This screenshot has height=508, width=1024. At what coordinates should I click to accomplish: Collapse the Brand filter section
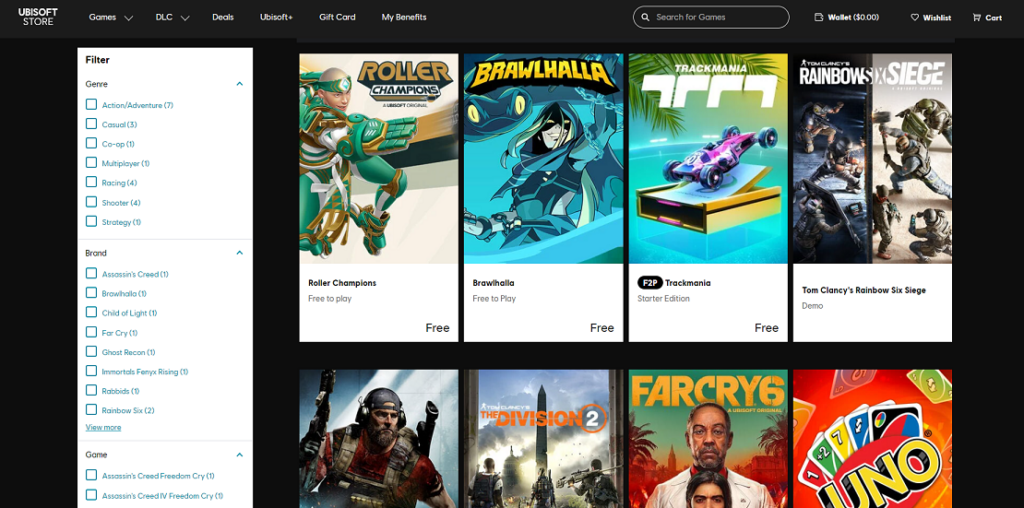pyautogui.click(x=240, y=253)
